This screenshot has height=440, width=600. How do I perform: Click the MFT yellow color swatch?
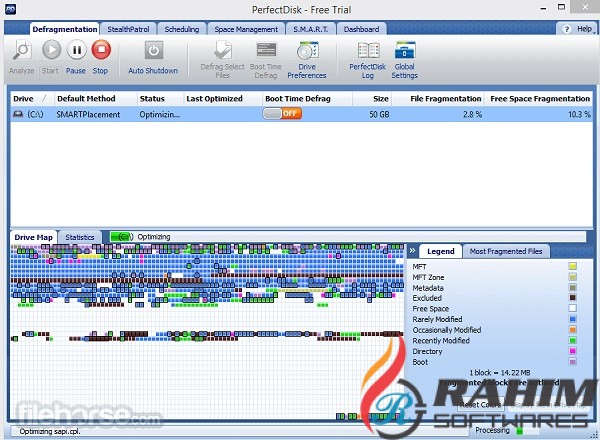point(572,266)
